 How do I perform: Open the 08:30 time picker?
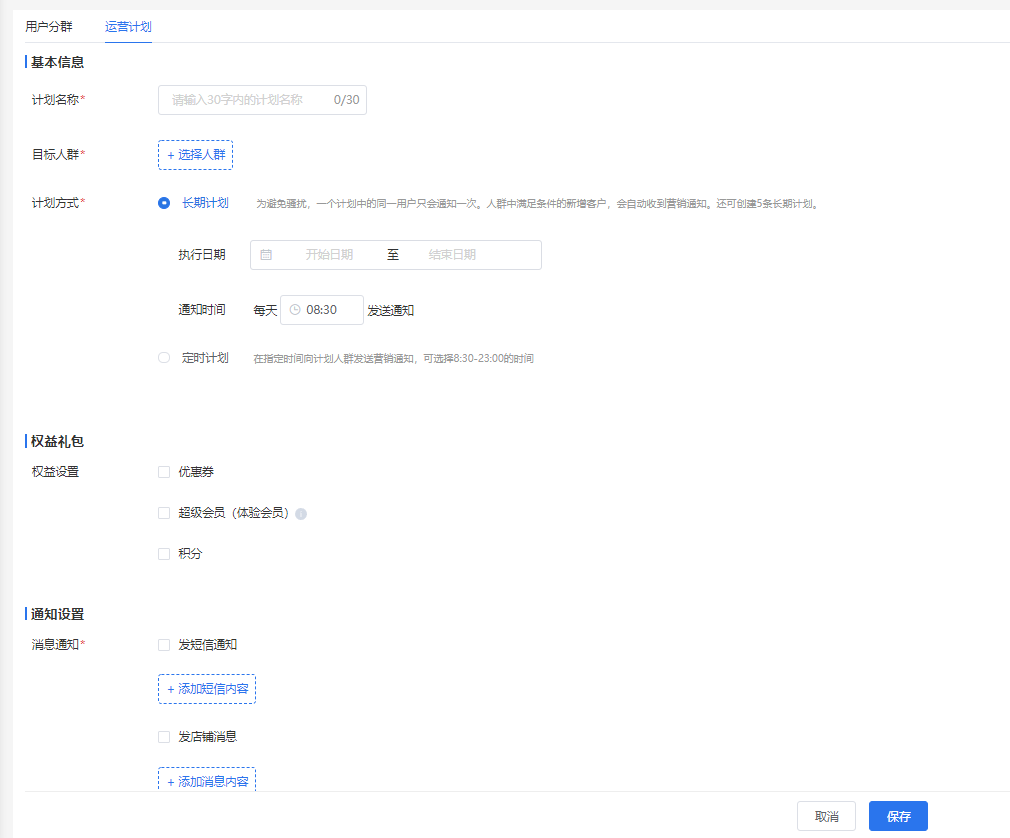(x=322, y=310)
